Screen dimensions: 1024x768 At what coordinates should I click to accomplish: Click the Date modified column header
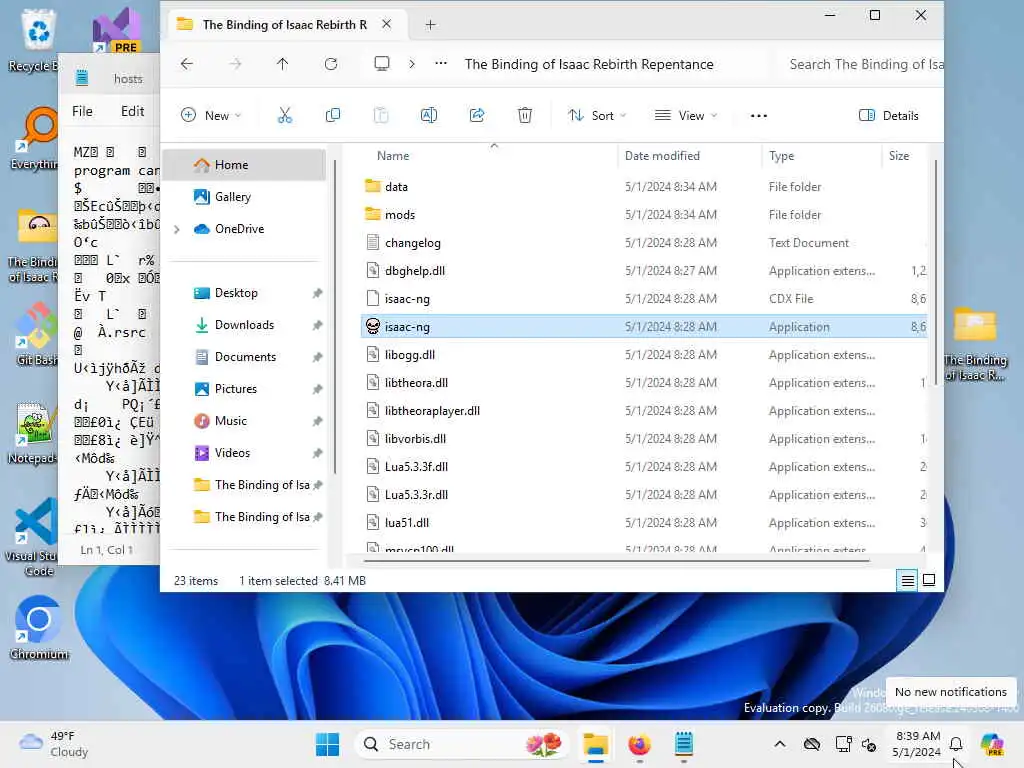coord(662,156)
